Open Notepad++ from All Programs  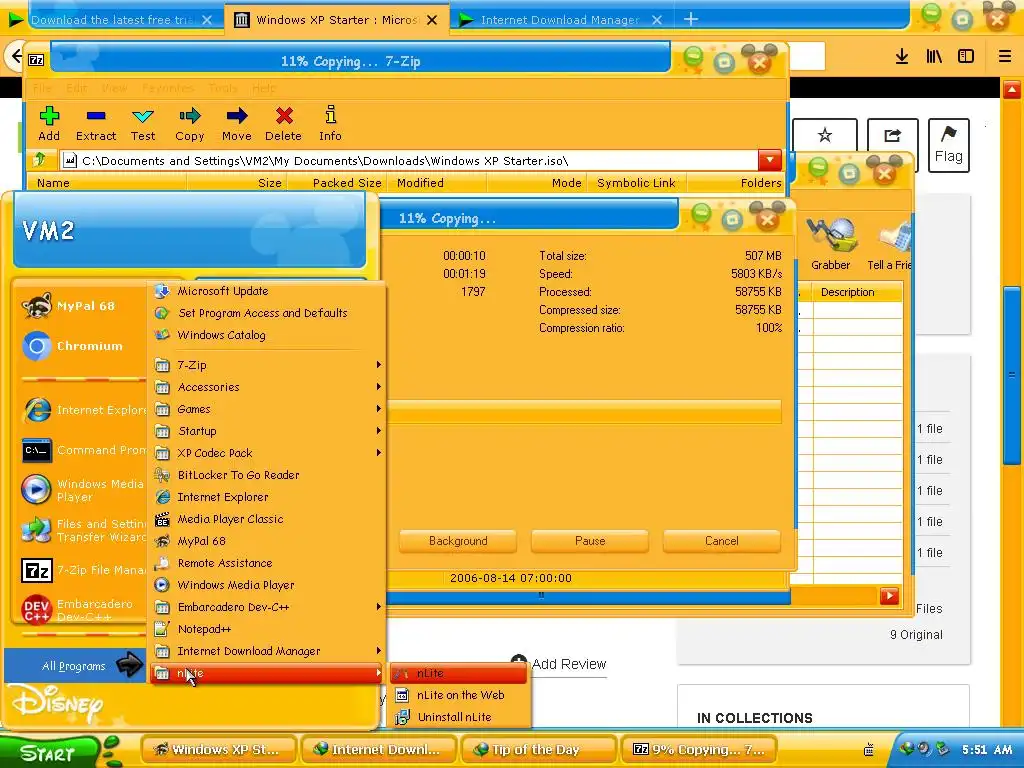coord(268,630)
